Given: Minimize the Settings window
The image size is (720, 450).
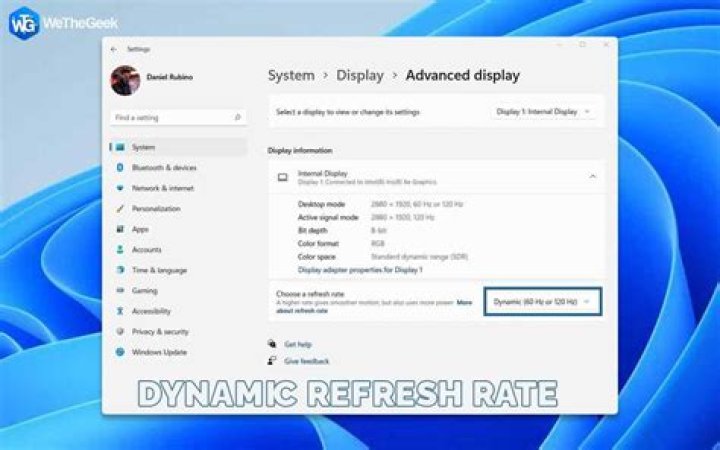Looking at the screenshot, I should coord(559,45).
